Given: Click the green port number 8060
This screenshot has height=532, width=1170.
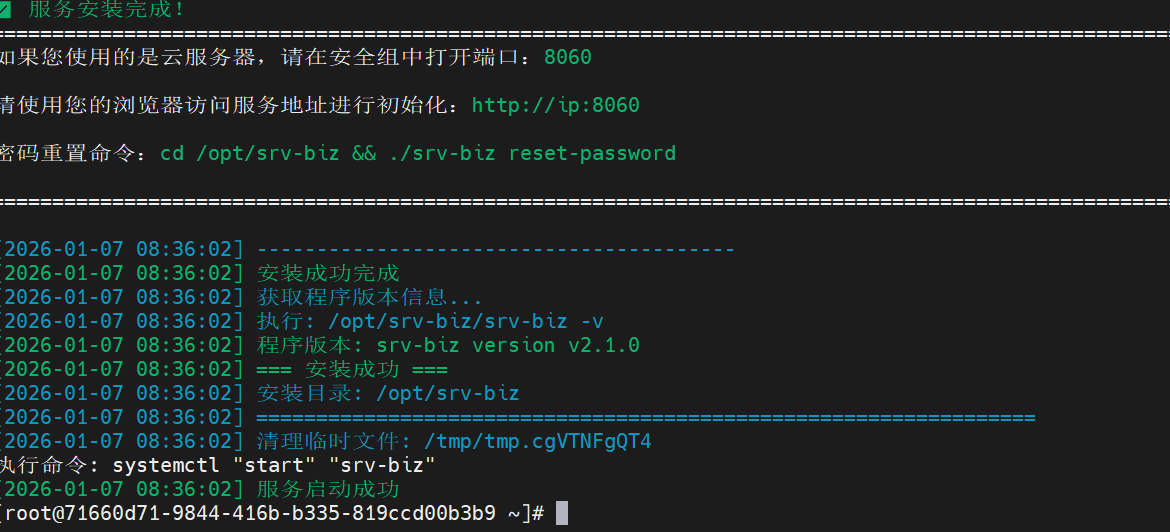Looking at the screenshot, I should (x=567, y=57).
